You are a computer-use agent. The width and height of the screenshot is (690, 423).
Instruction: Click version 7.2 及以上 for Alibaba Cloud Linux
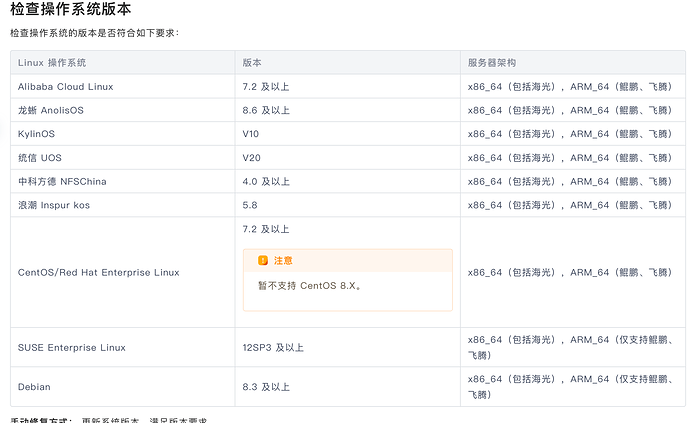coord(266,87)
